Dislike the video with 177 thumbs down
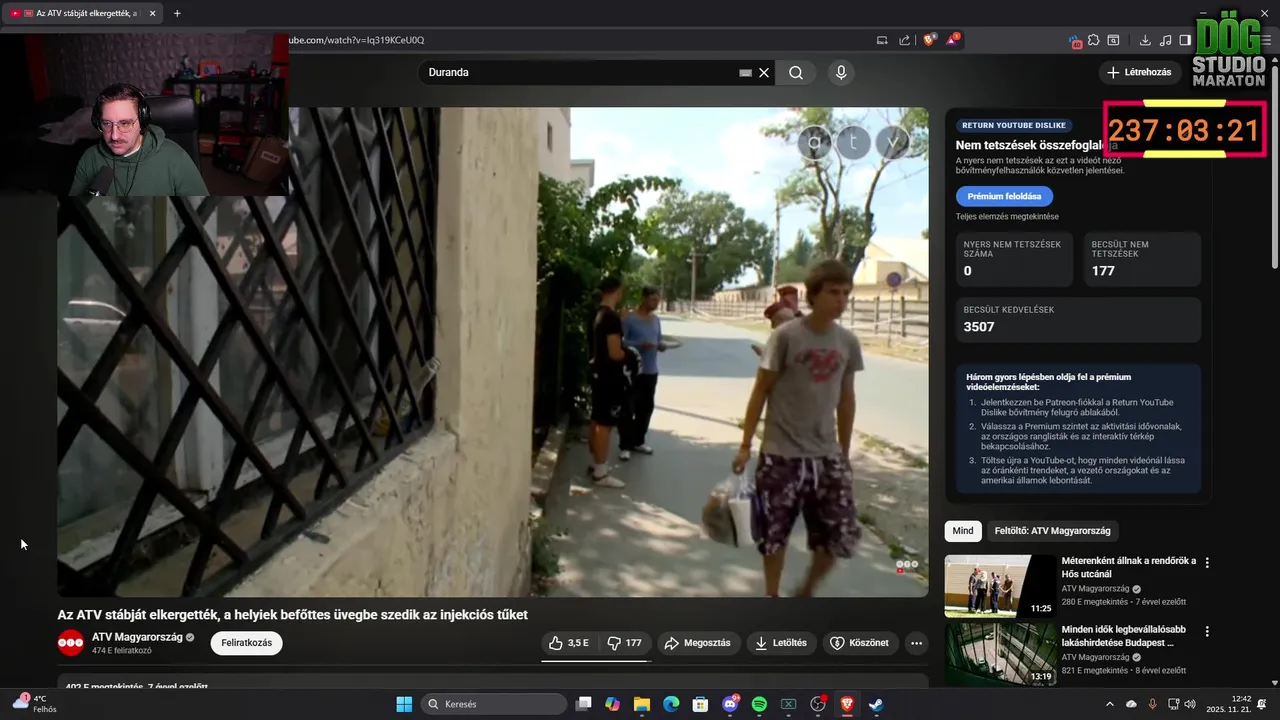Viewport: 1280px width, 720px height. click(x=625, y=643)
